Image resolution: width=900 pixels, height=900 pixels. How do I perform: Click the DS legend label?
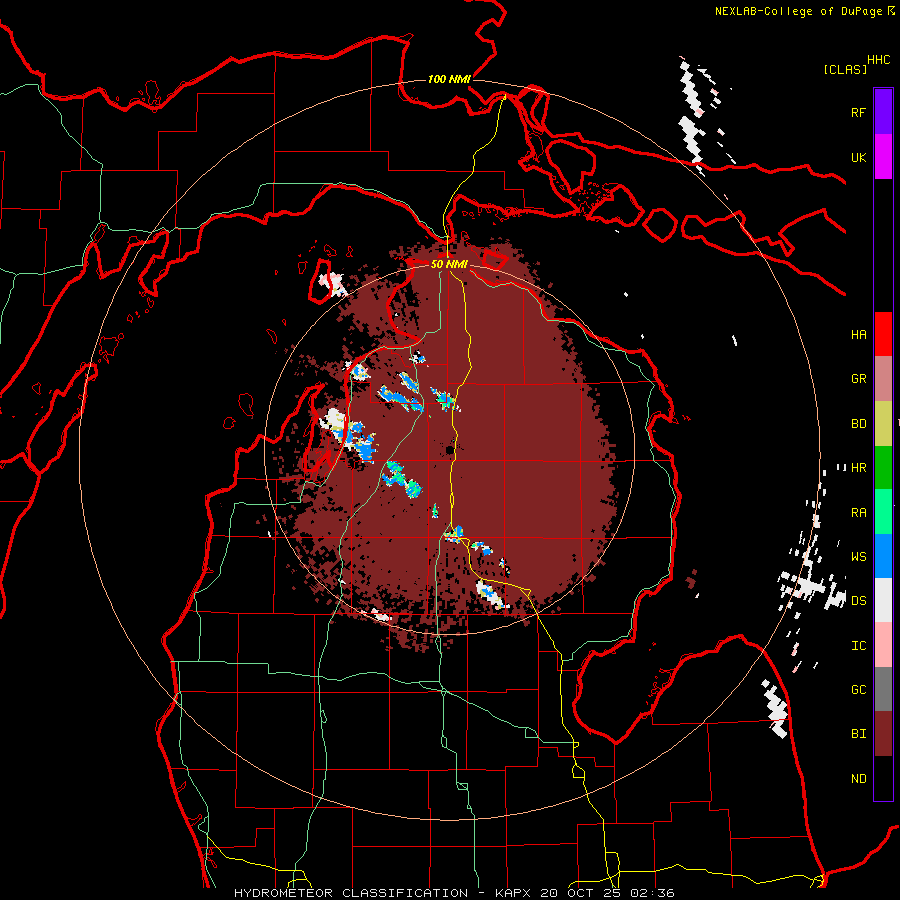859,600
